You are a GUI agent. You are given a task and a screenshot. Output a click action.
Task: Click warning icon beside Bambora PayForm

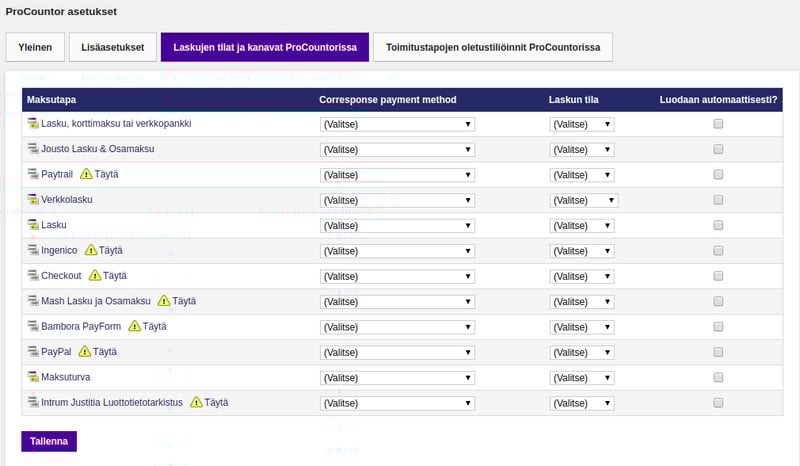pos(134,326)
